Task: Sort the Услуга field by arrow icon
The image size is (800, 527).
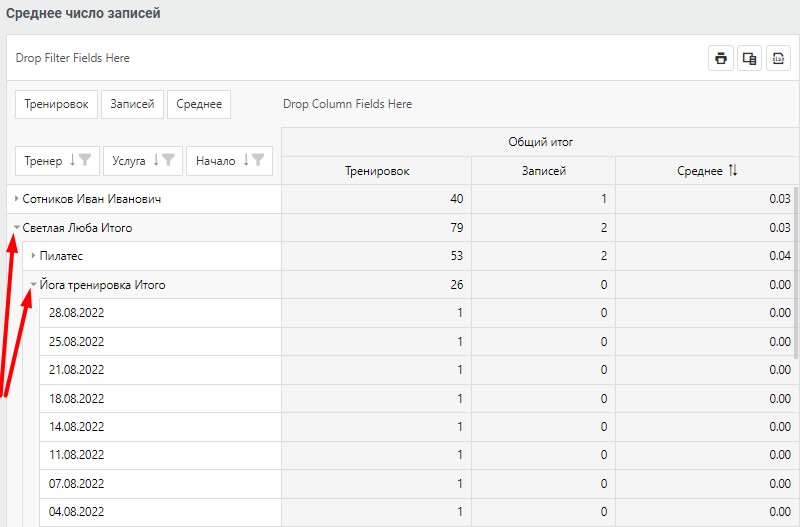Action: click(x=156, y=160)
